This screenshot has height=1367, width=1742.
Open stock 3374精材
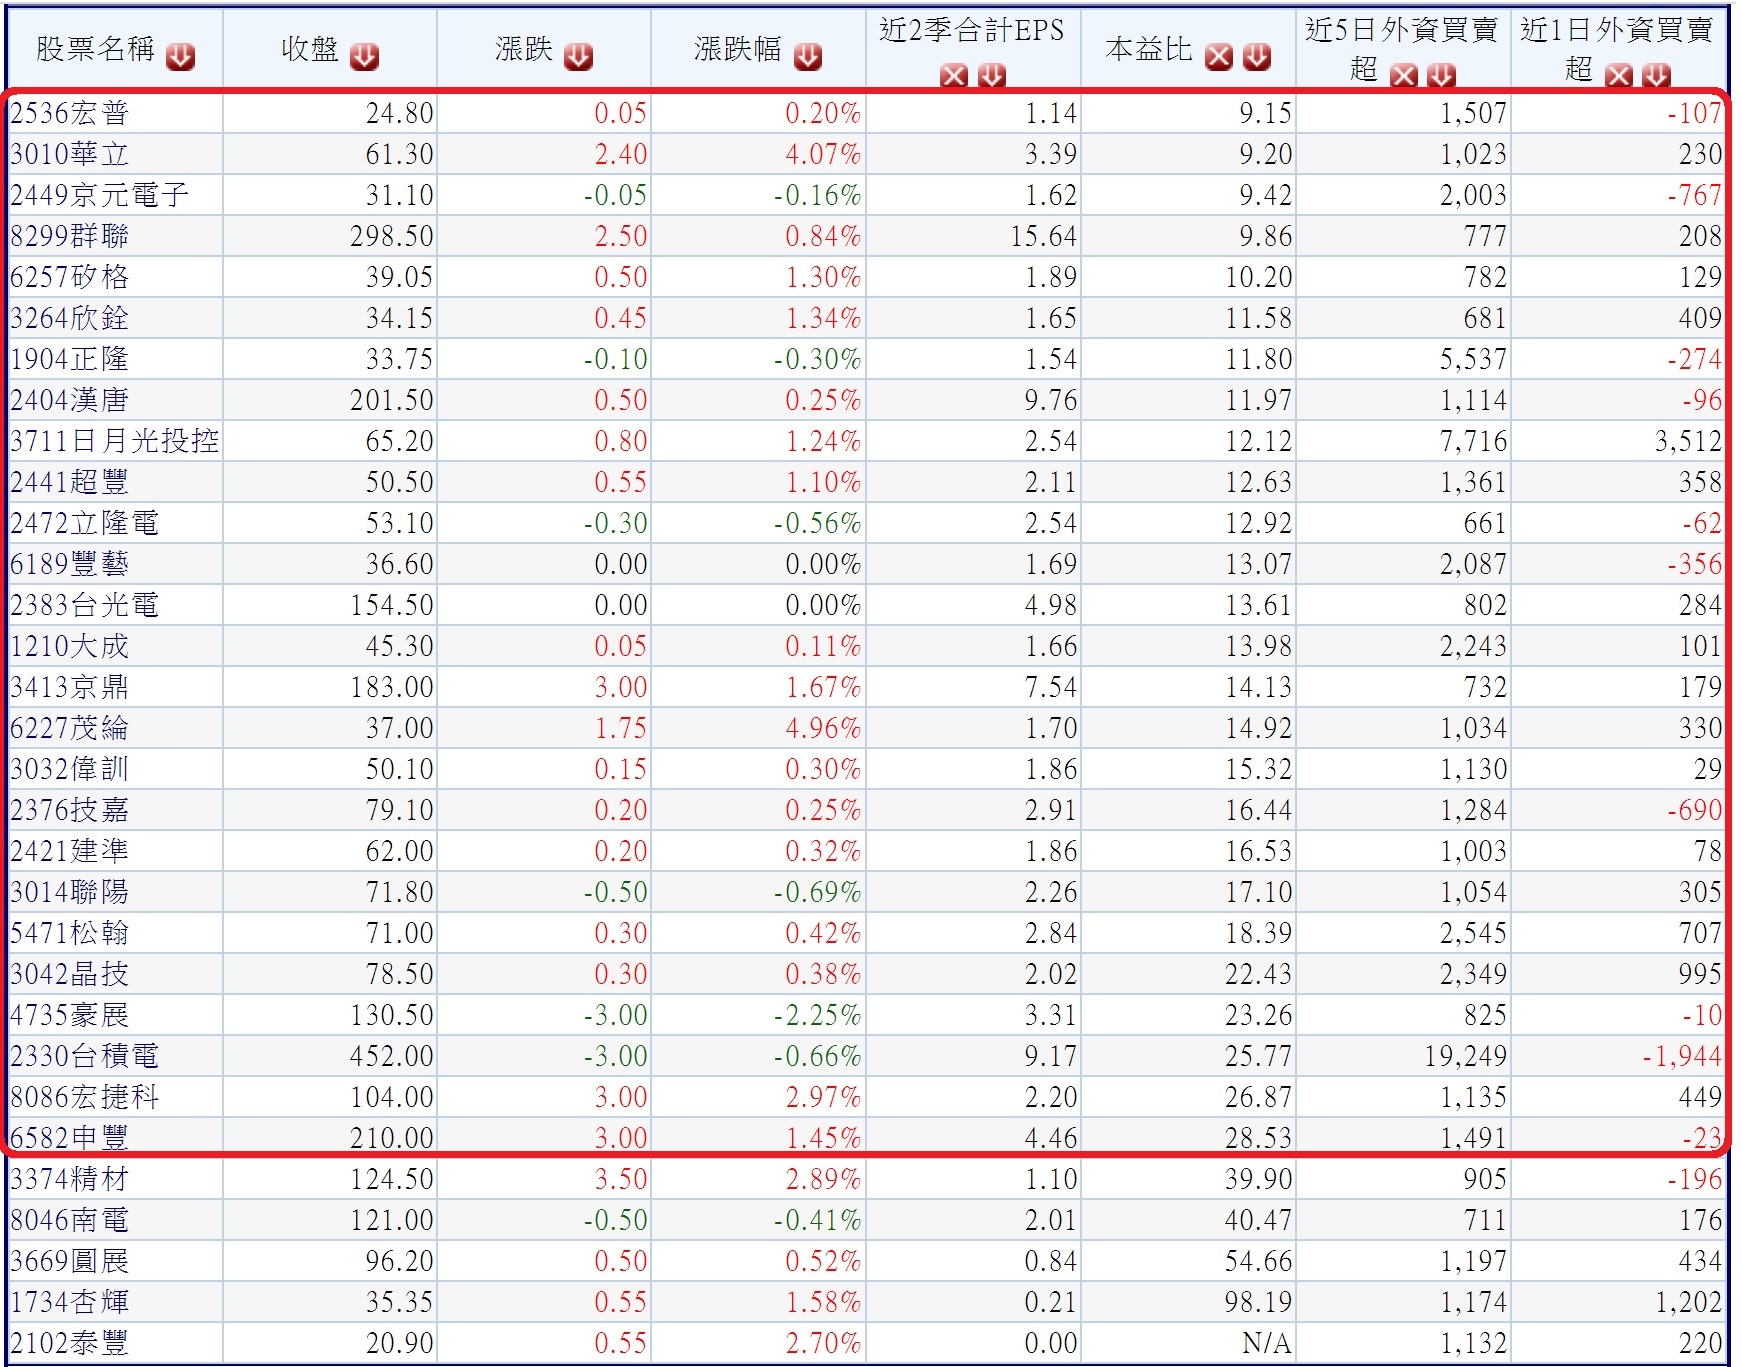(70, 1179)
